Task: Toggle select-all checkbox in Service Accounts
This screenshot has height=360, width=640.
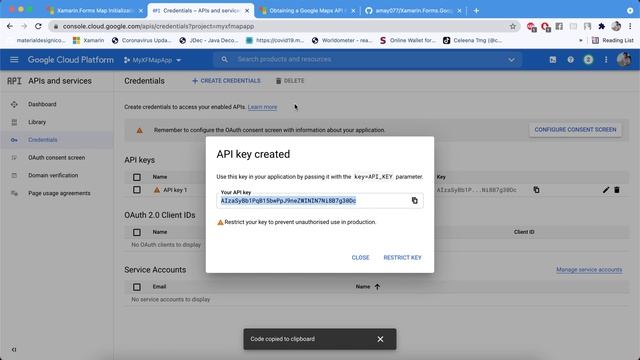Action: (x=137, y=287)
